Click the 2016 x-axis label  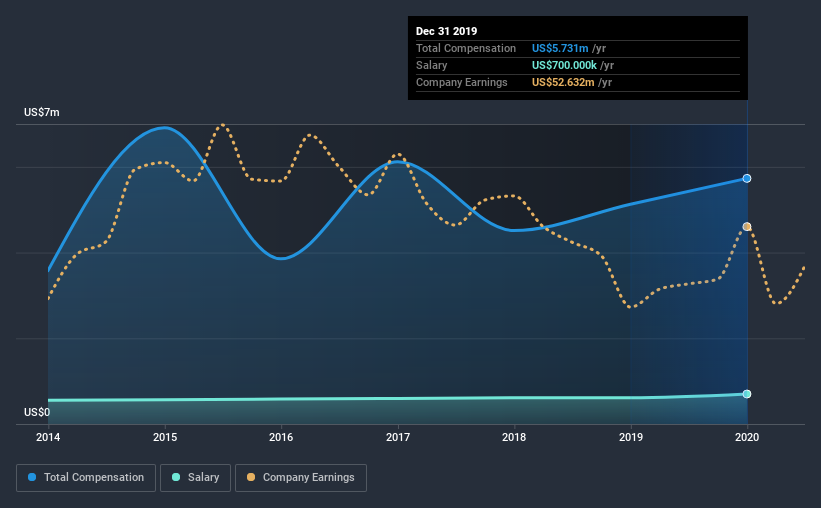pos(281,437)
